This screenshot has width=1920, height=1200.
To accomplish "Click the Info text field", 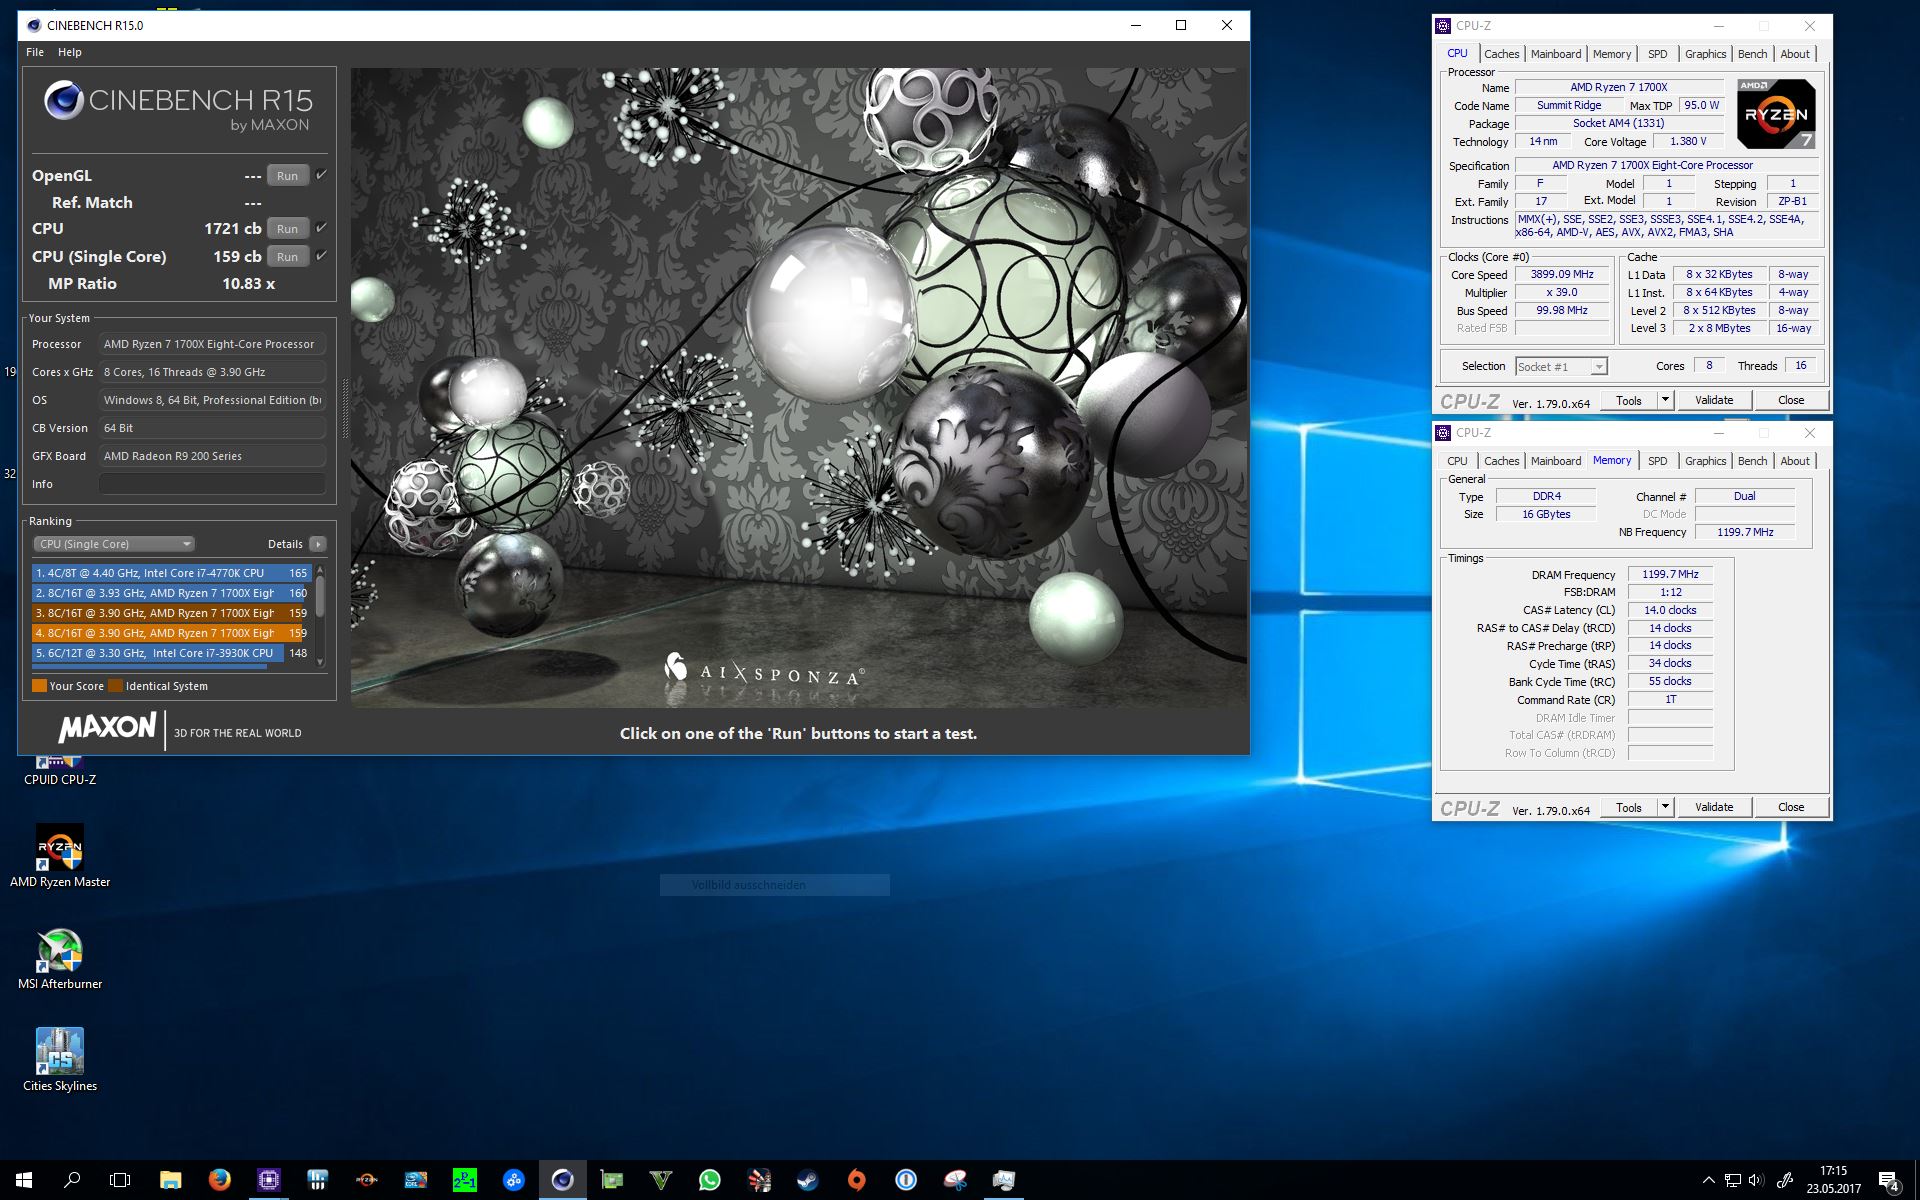I will click(212, 484).
